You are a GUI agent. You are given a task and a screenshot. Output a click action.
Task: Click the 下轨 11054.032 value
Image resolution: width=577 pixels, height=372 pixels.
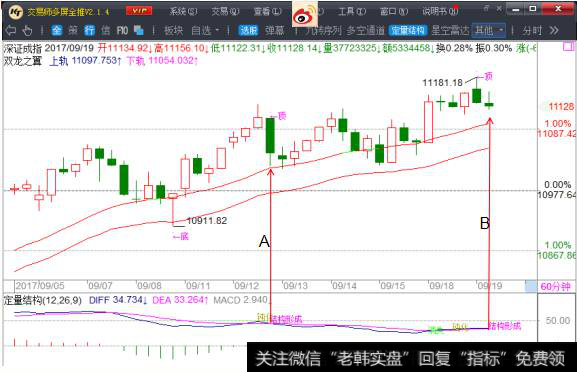(x=163, y=60)
